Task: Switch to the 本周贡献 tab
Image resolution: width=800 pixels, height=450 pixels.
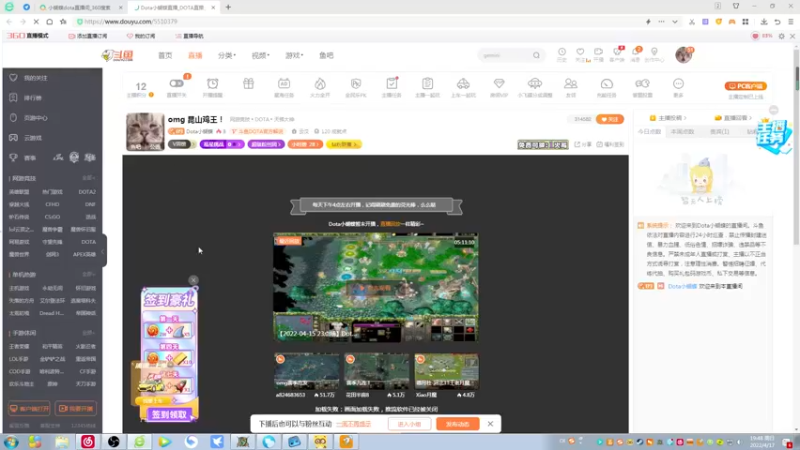Action: (682, 132)
